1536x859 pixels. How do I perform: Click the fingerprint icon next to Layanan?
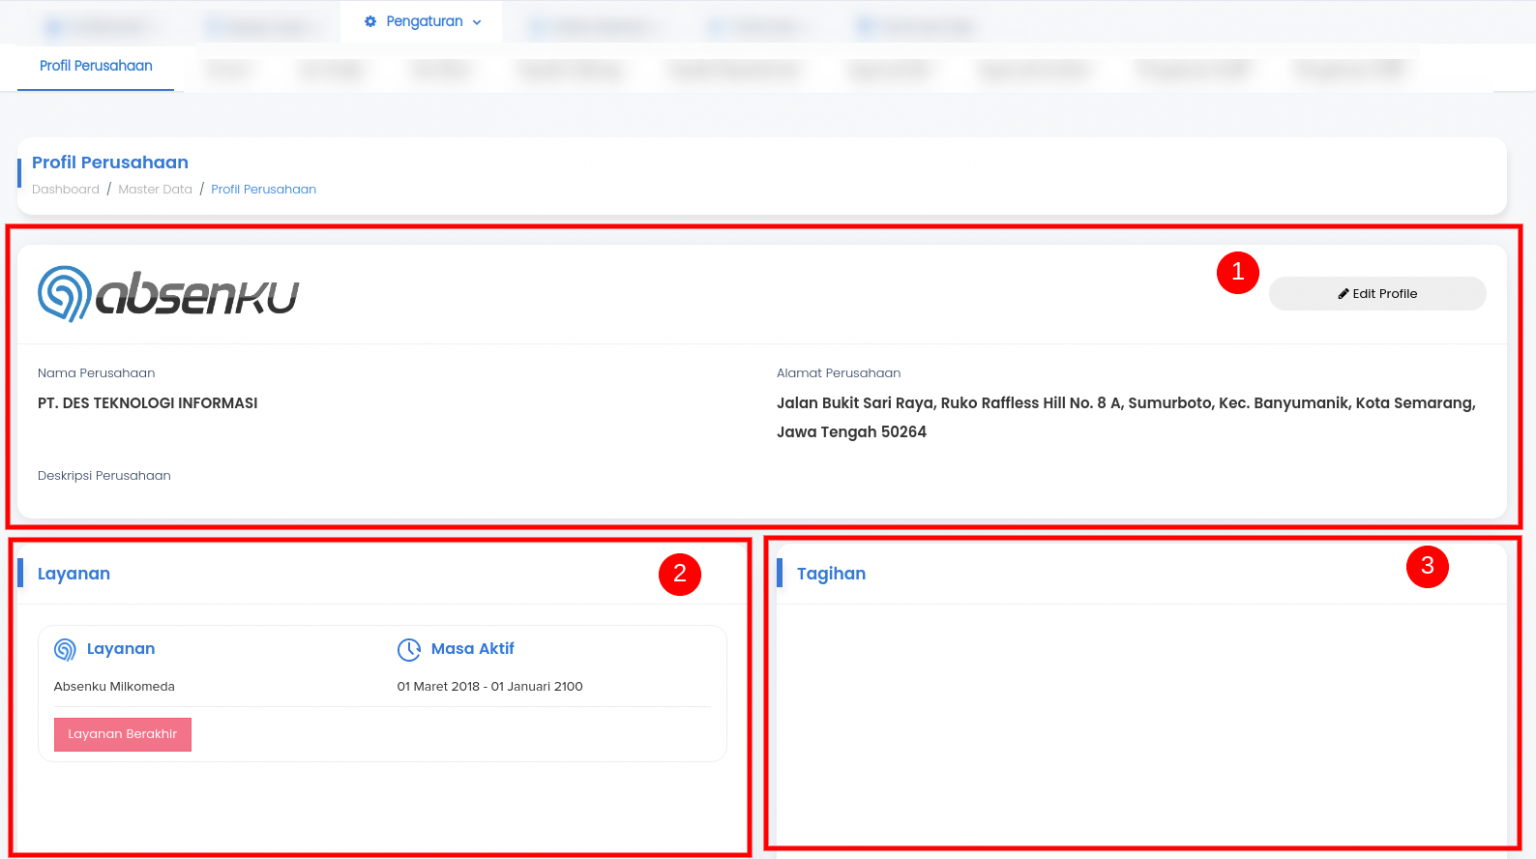pos(65,650)
